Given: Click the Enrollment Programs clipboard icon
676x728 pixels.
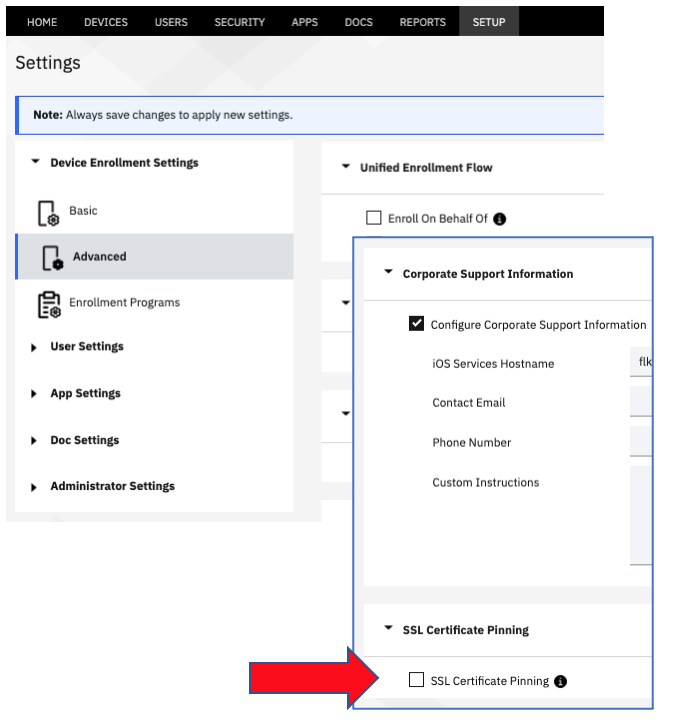Looking at the screenshot, I should [x=49, y=305].
